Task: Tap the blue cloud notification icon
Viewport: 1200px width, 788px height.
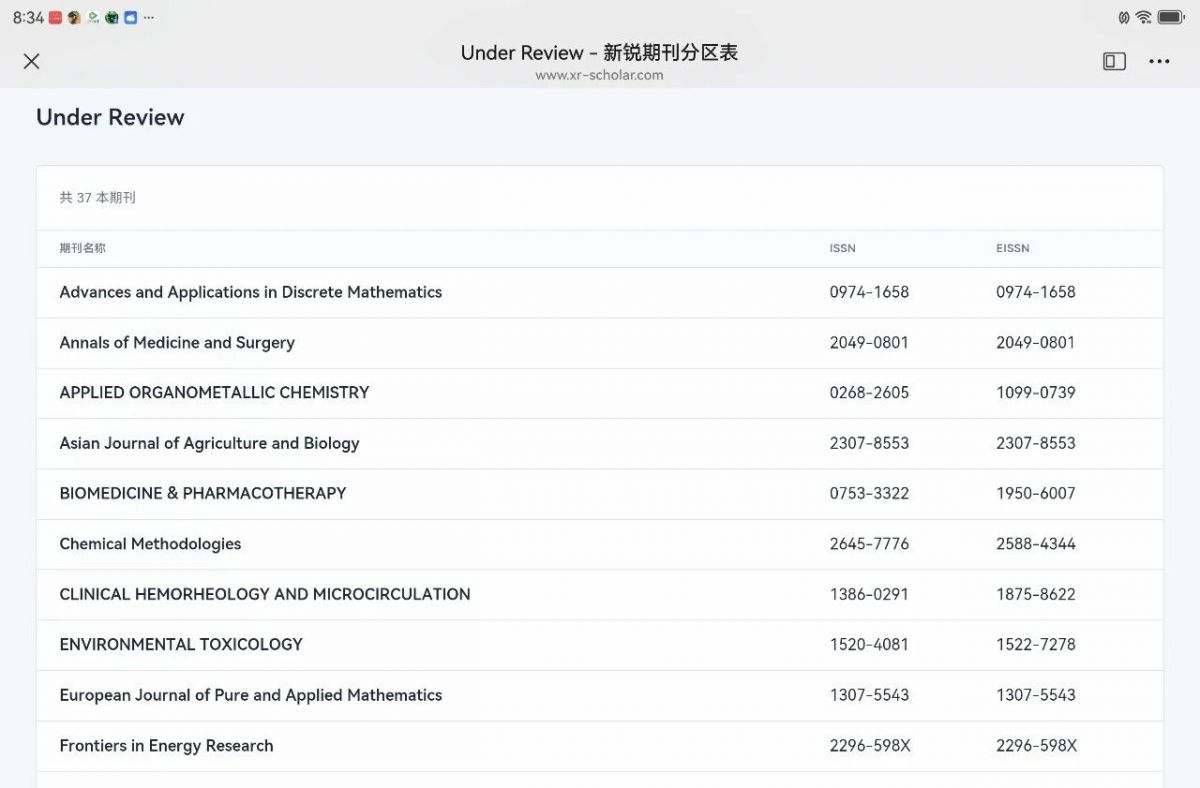Action: 130,18
